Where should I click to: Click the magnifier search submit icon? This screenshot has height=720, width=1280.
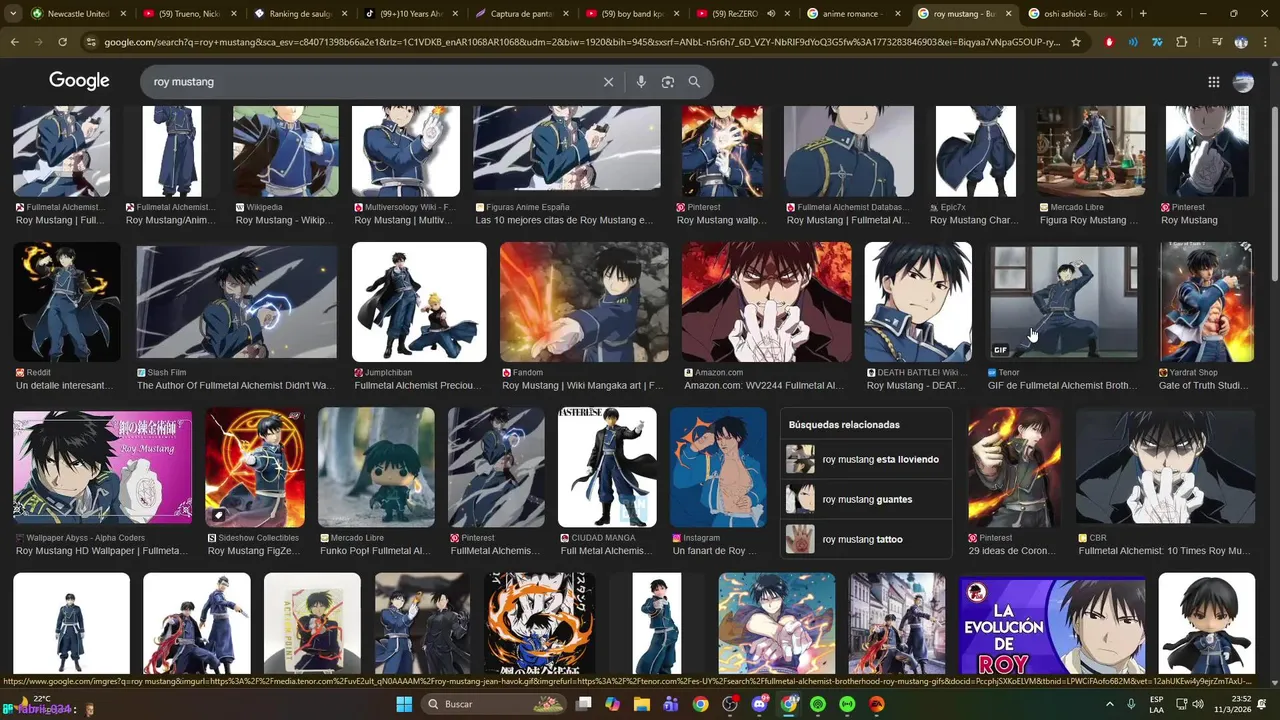coord(694,82)
